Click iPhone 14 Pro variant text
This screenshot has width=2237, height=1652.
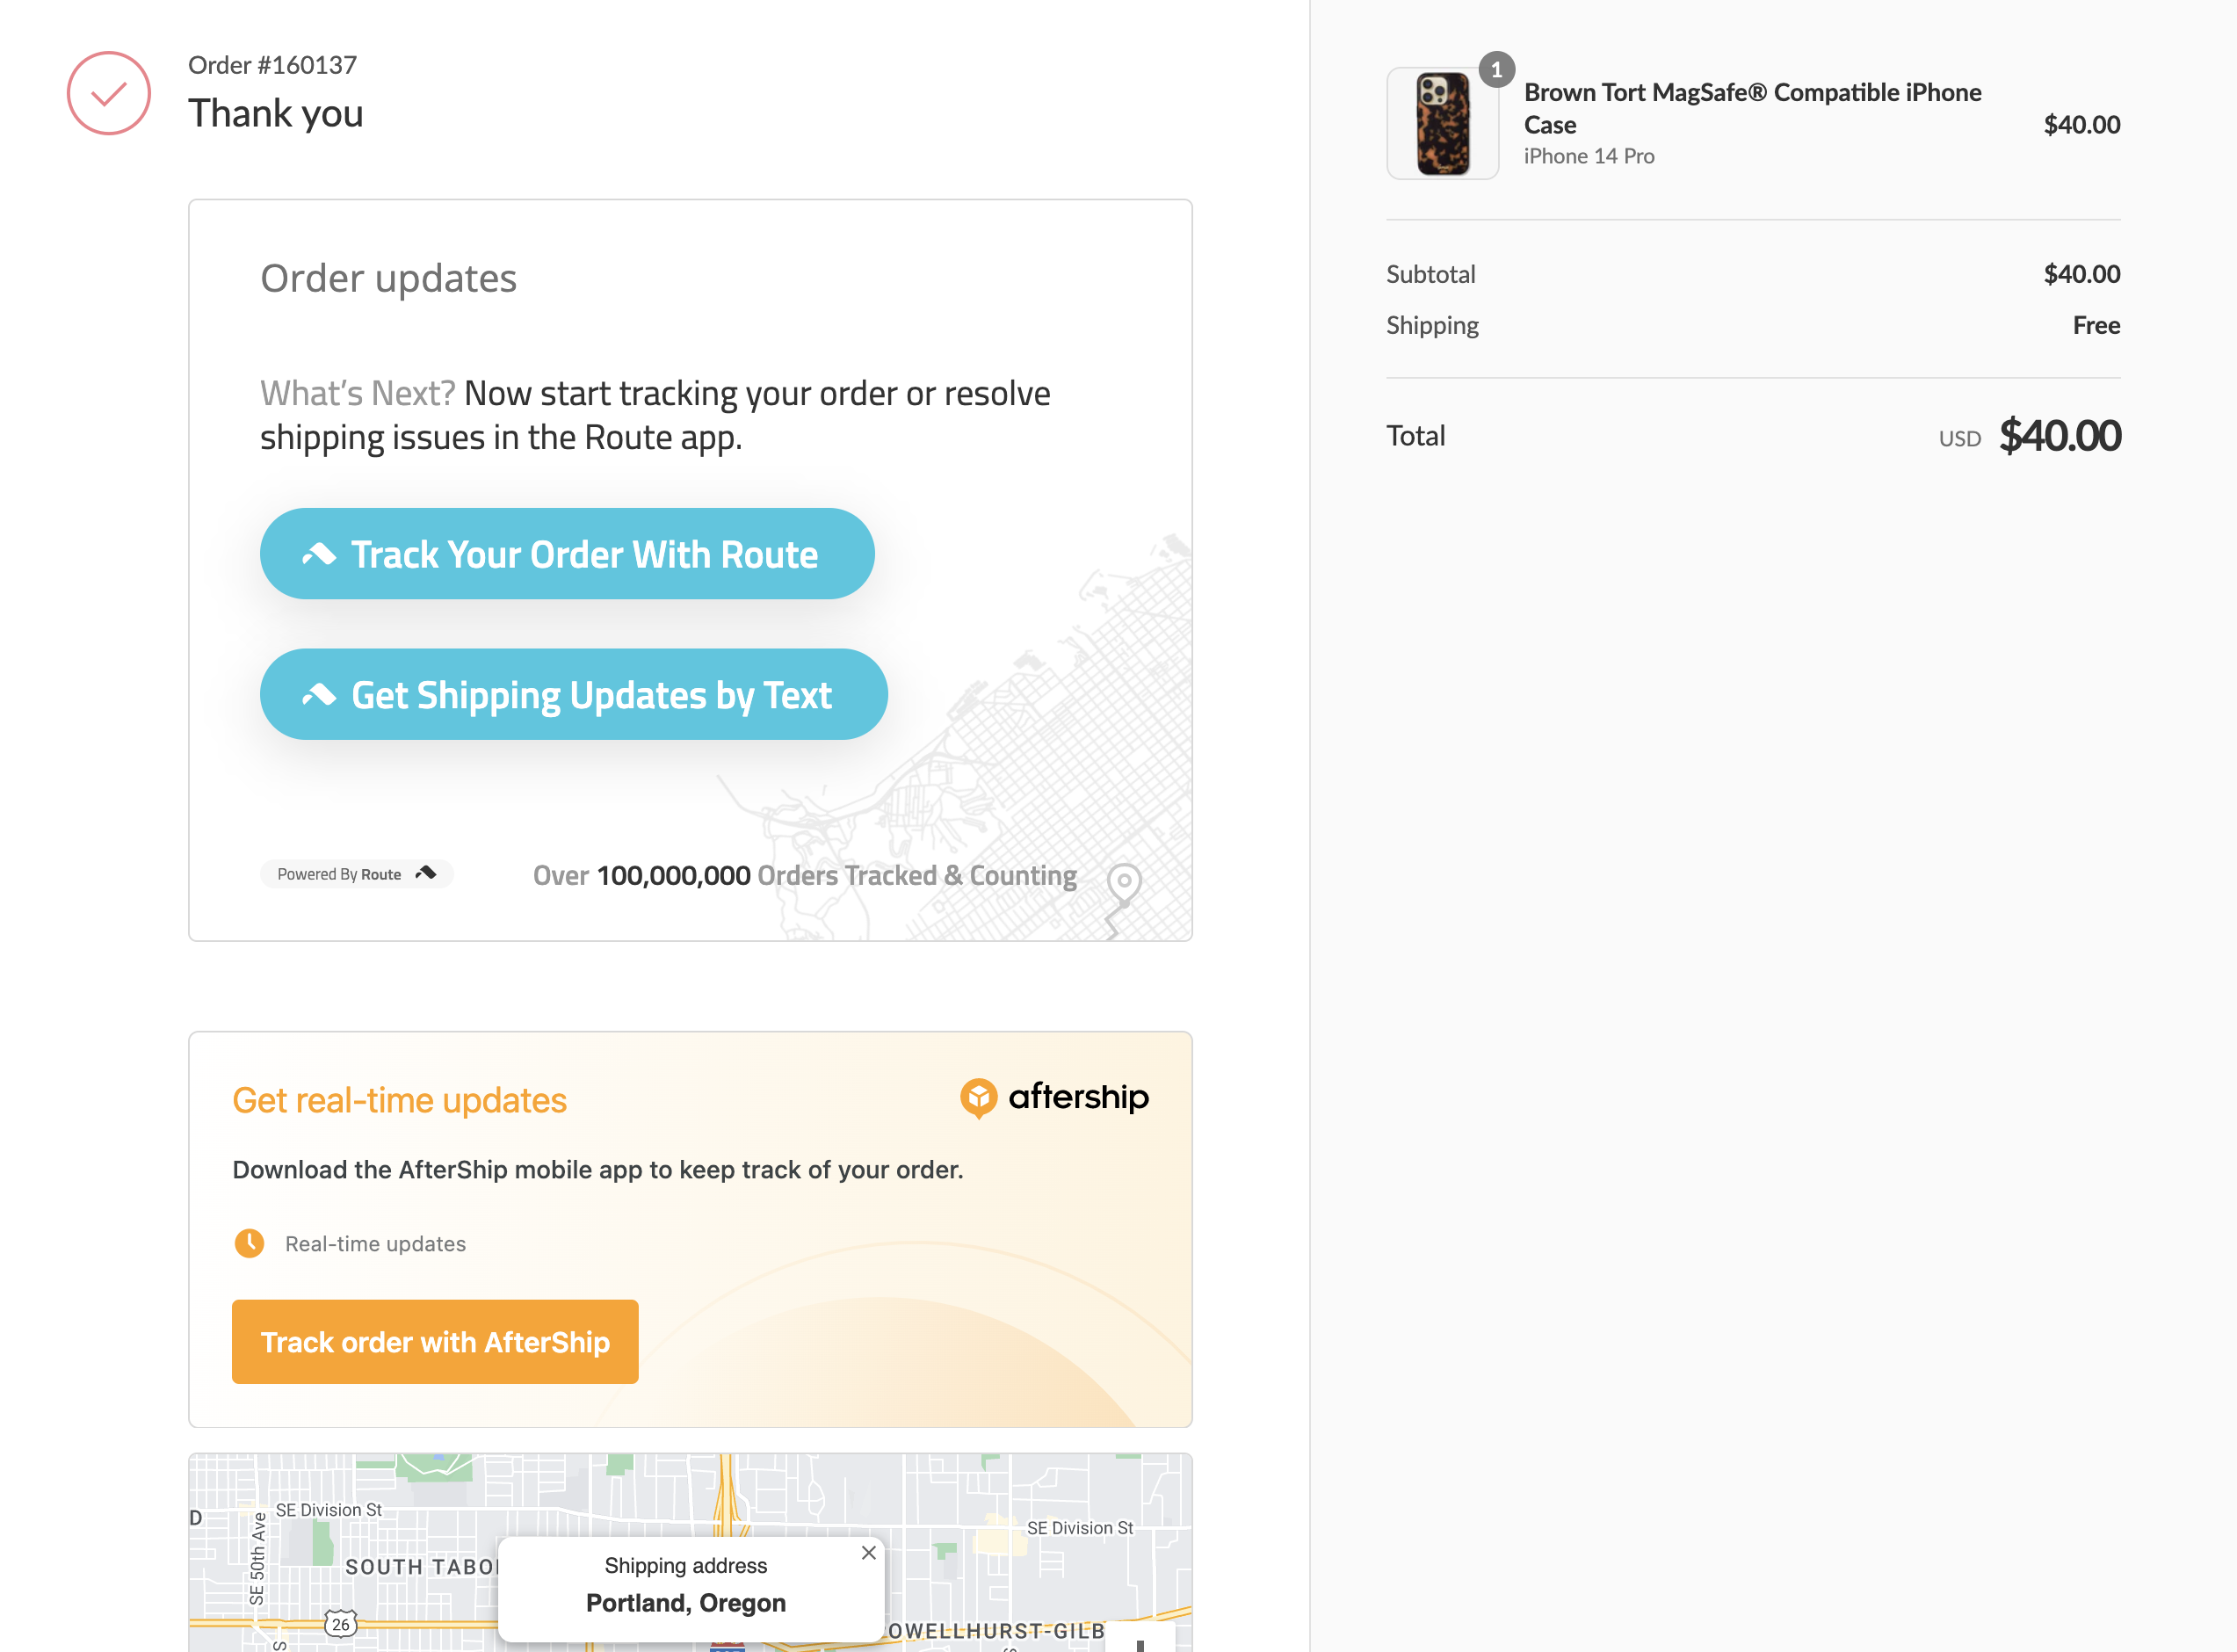[x=1589, y=156]
